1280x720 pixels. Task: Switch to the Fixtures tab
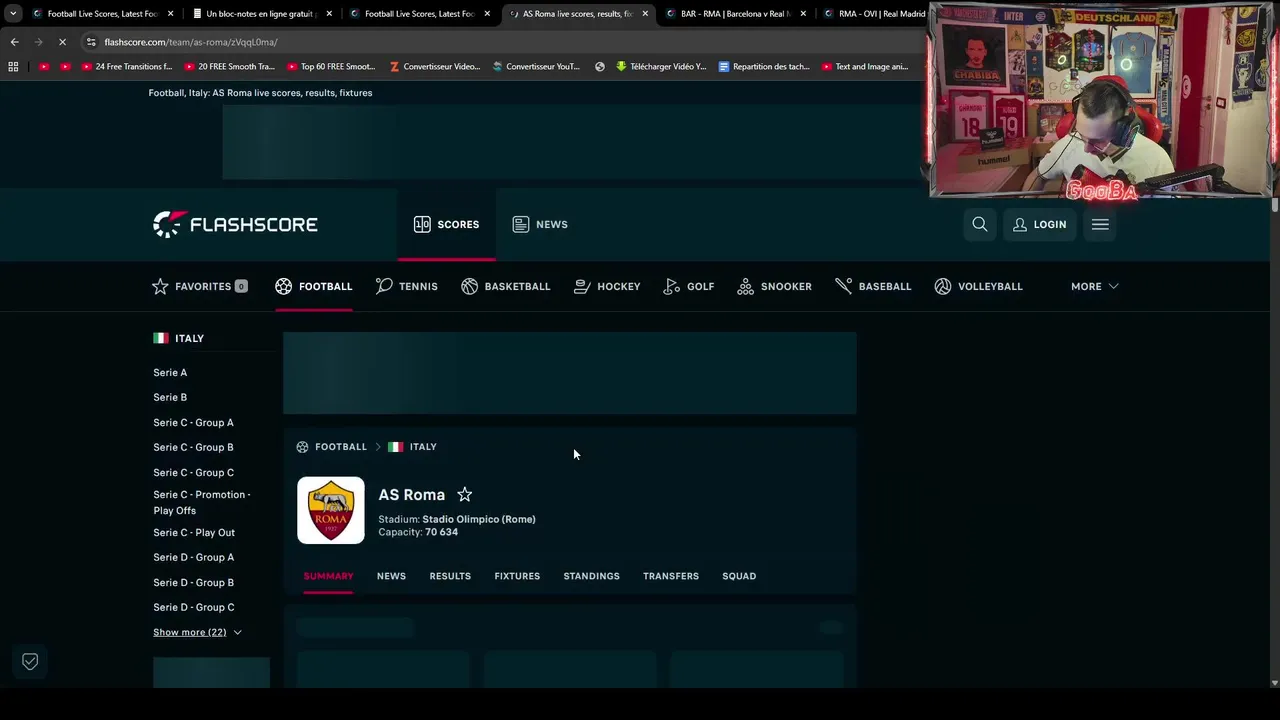(517, 576)
